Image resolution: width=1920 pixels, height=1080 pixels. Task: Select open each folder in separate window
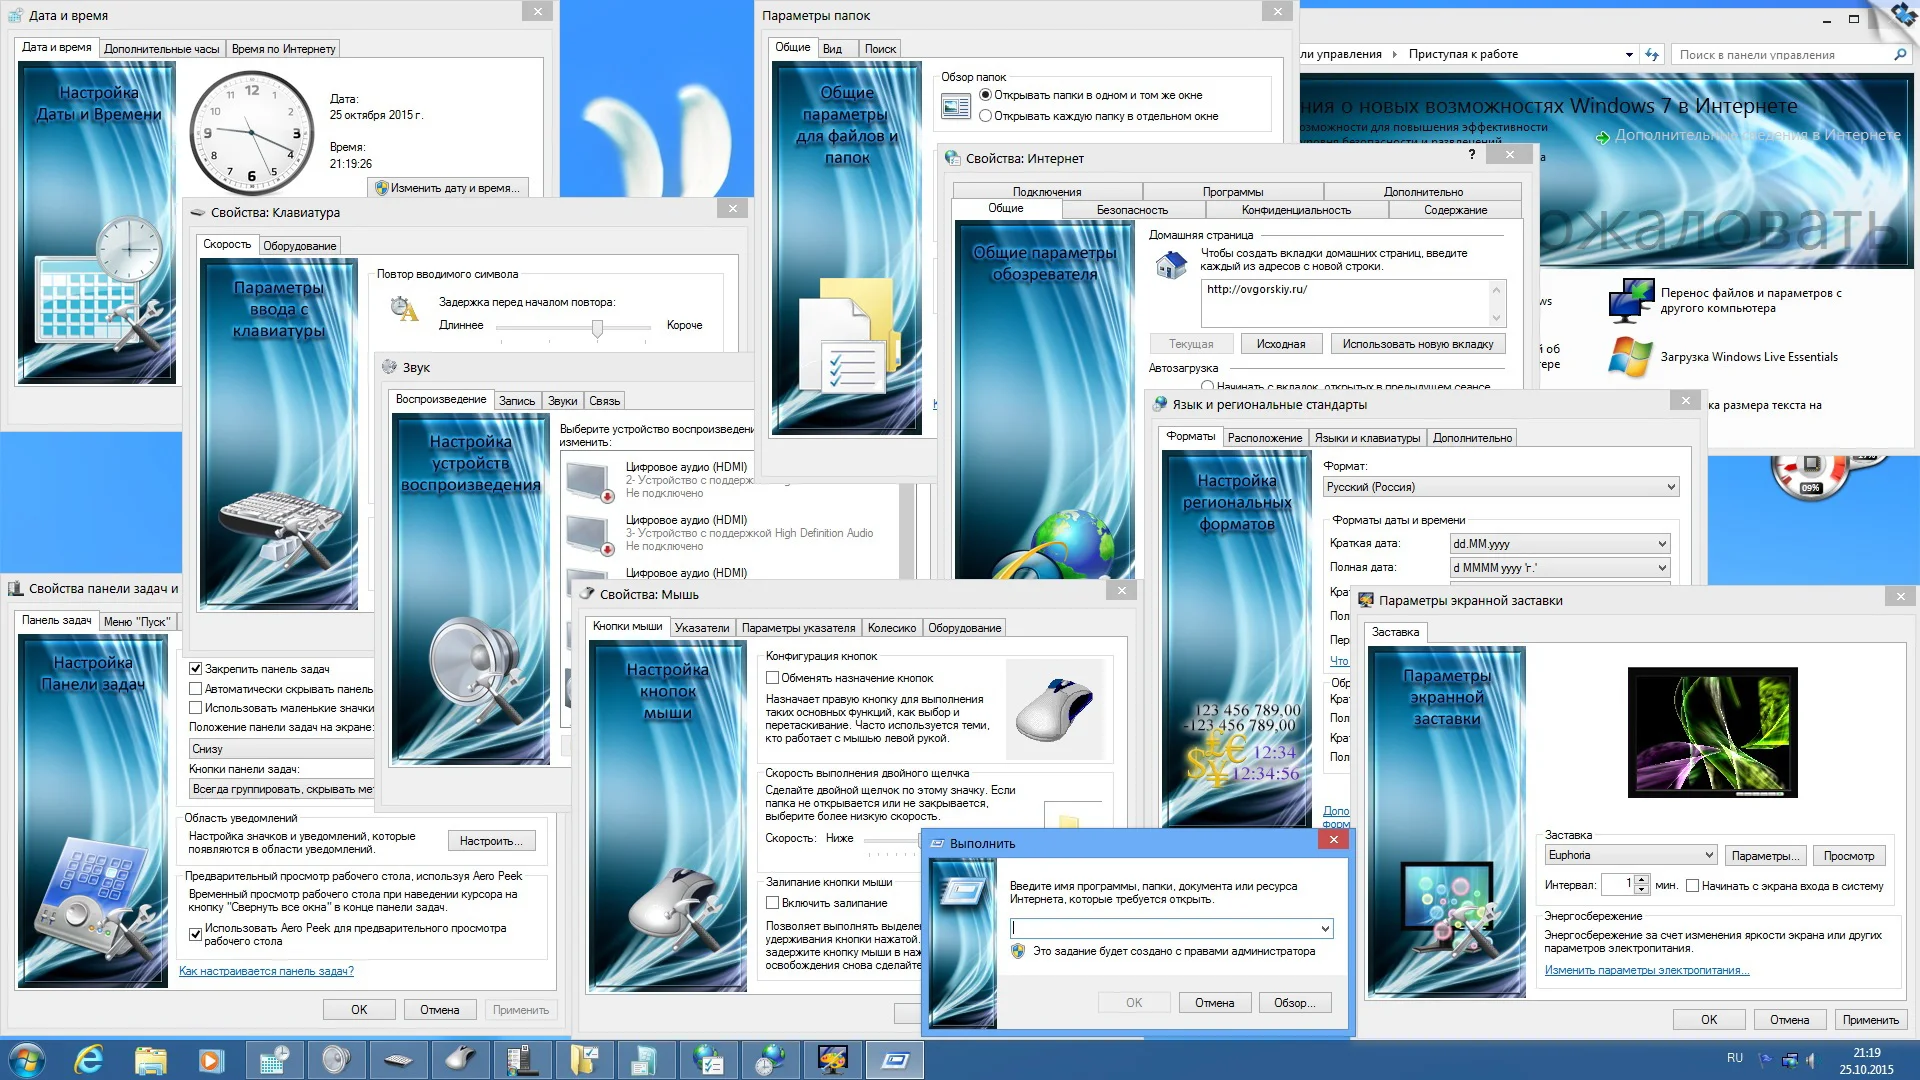point(986,116)
